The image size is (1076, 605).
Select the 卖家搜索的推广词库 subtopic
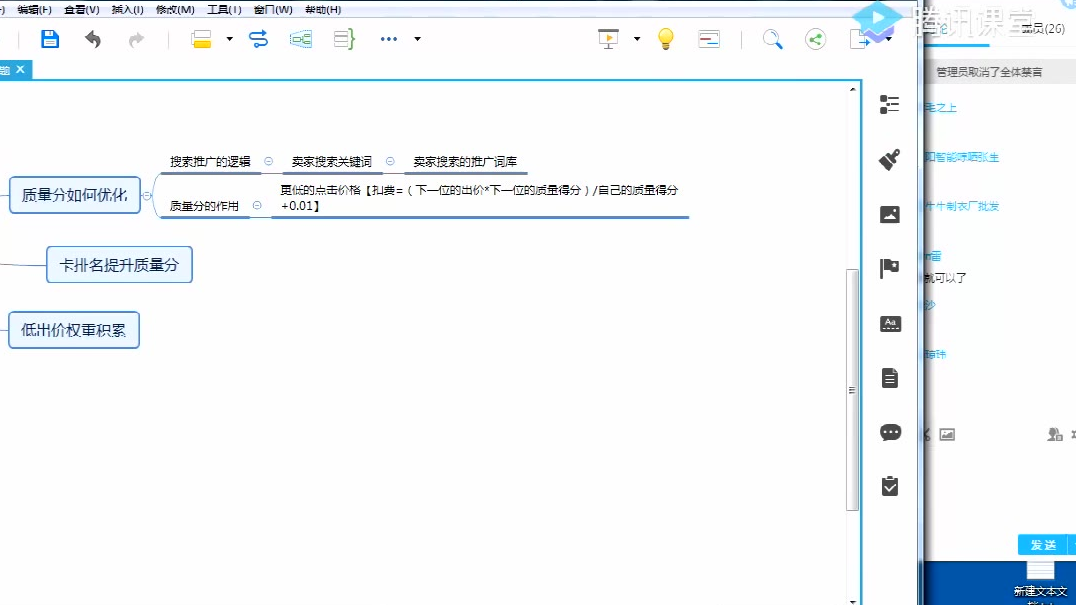465,162
